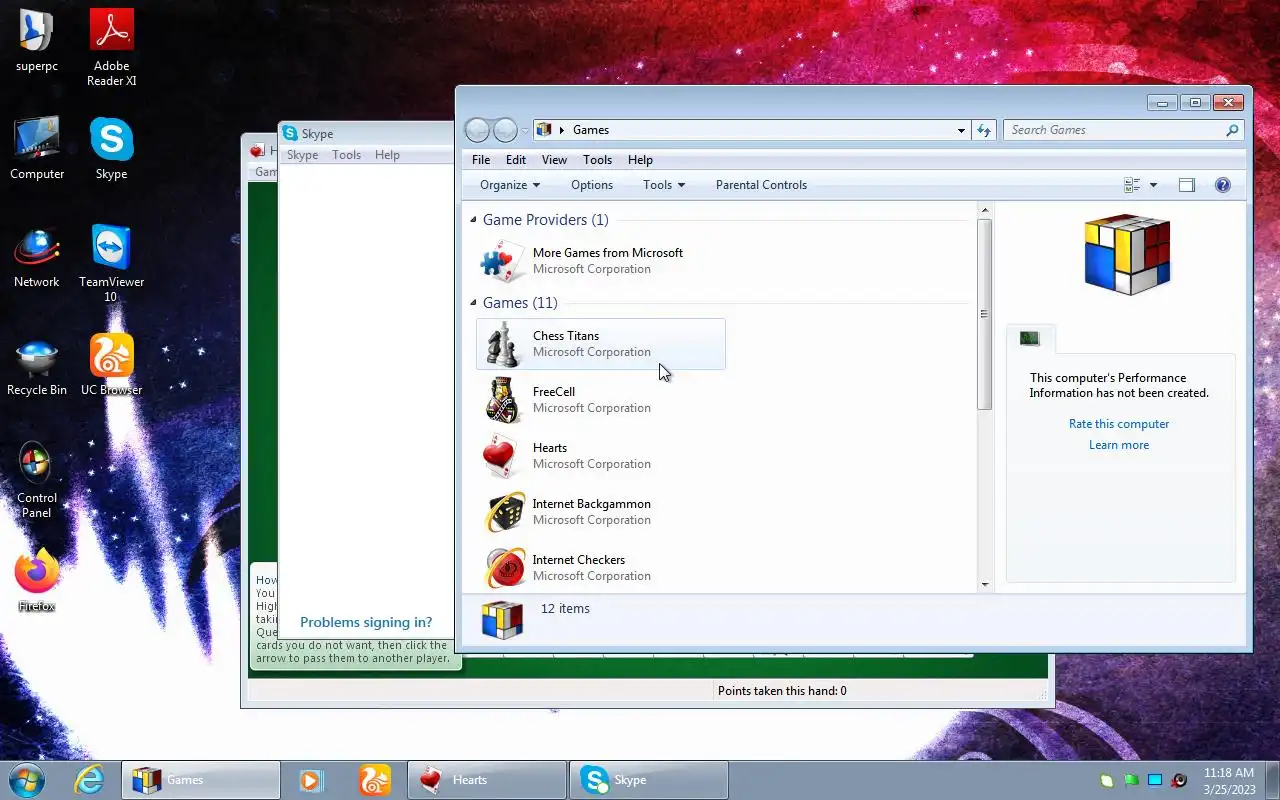Screen dimensions: 1280x800
Task: Click the change view icon
Action: tap(1132, 185)
